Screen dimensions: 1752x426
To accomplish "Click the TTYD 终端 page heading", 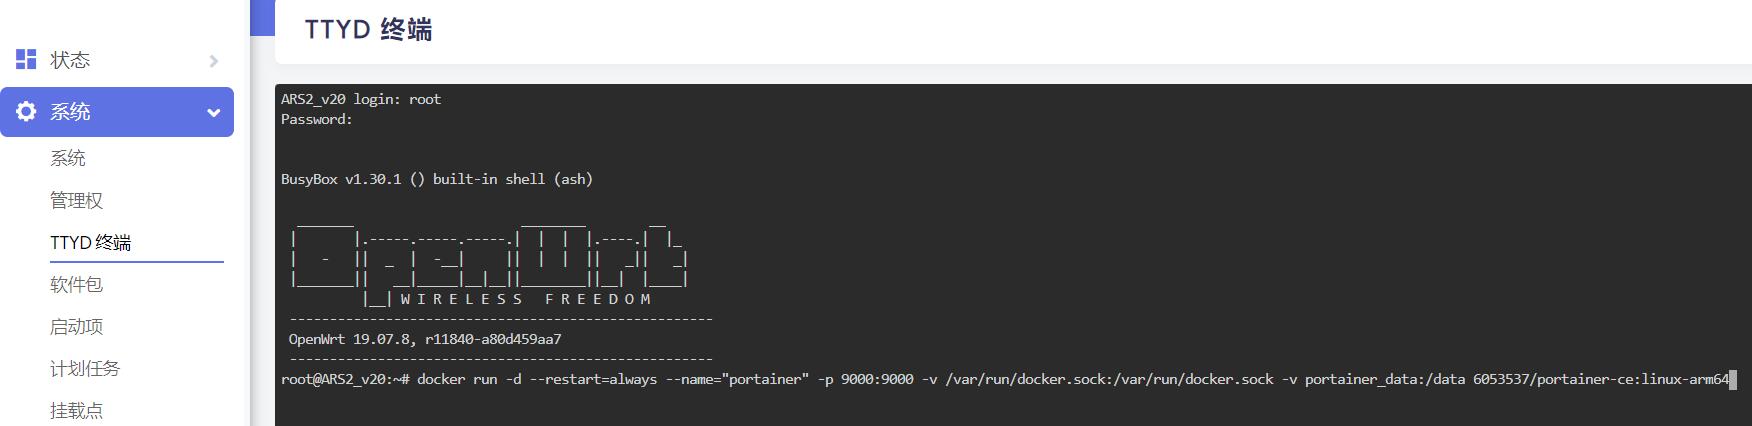I will tap(369, 30).
